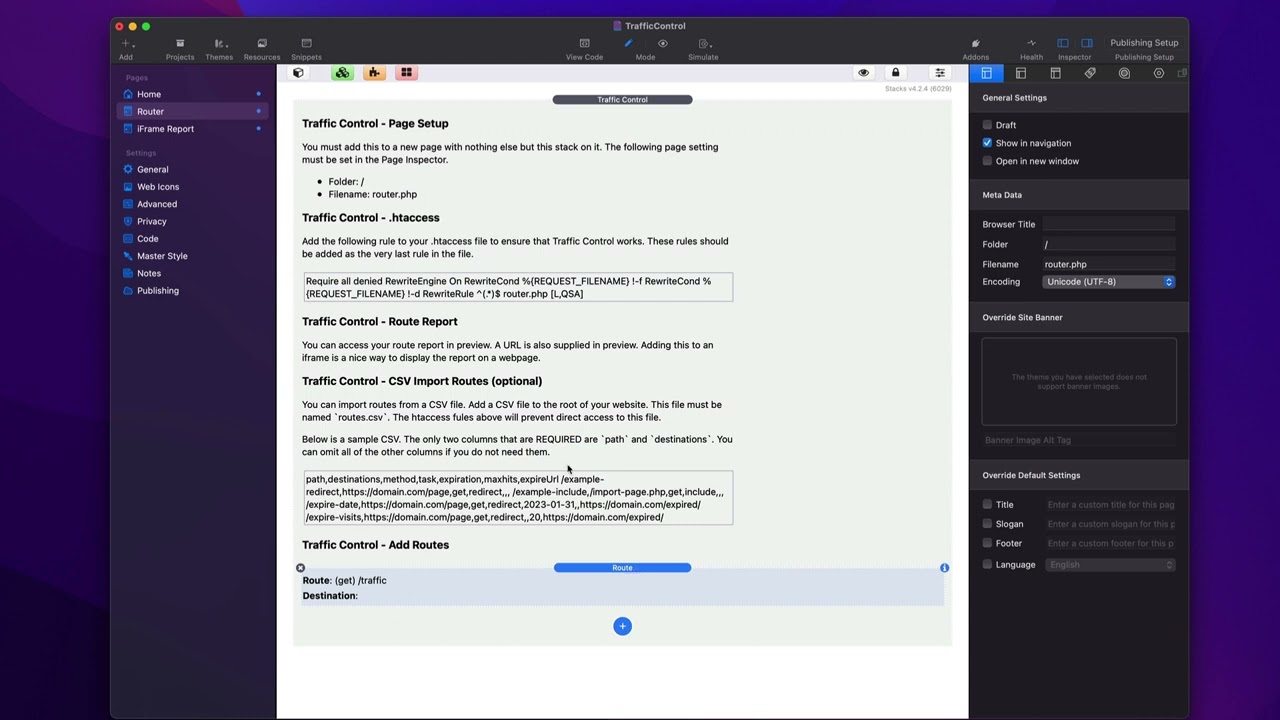The height and width of the screenshot is (720, 1280).
Task: Select the tag-shaped inspector tab
Action: click(1090, 73)
